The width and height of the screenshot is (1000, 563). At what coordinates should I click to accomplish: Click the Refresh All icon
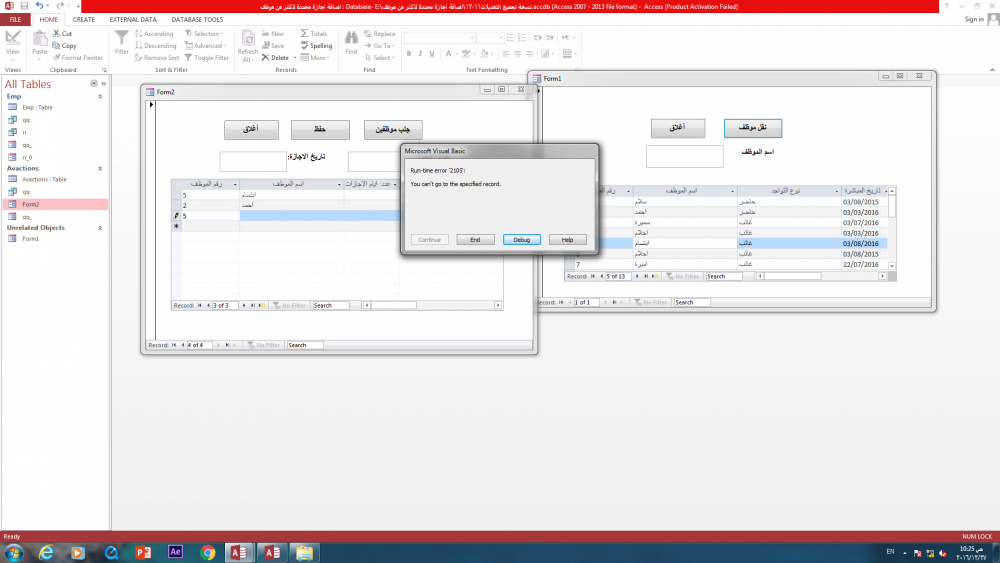click(x=247, y=42)
